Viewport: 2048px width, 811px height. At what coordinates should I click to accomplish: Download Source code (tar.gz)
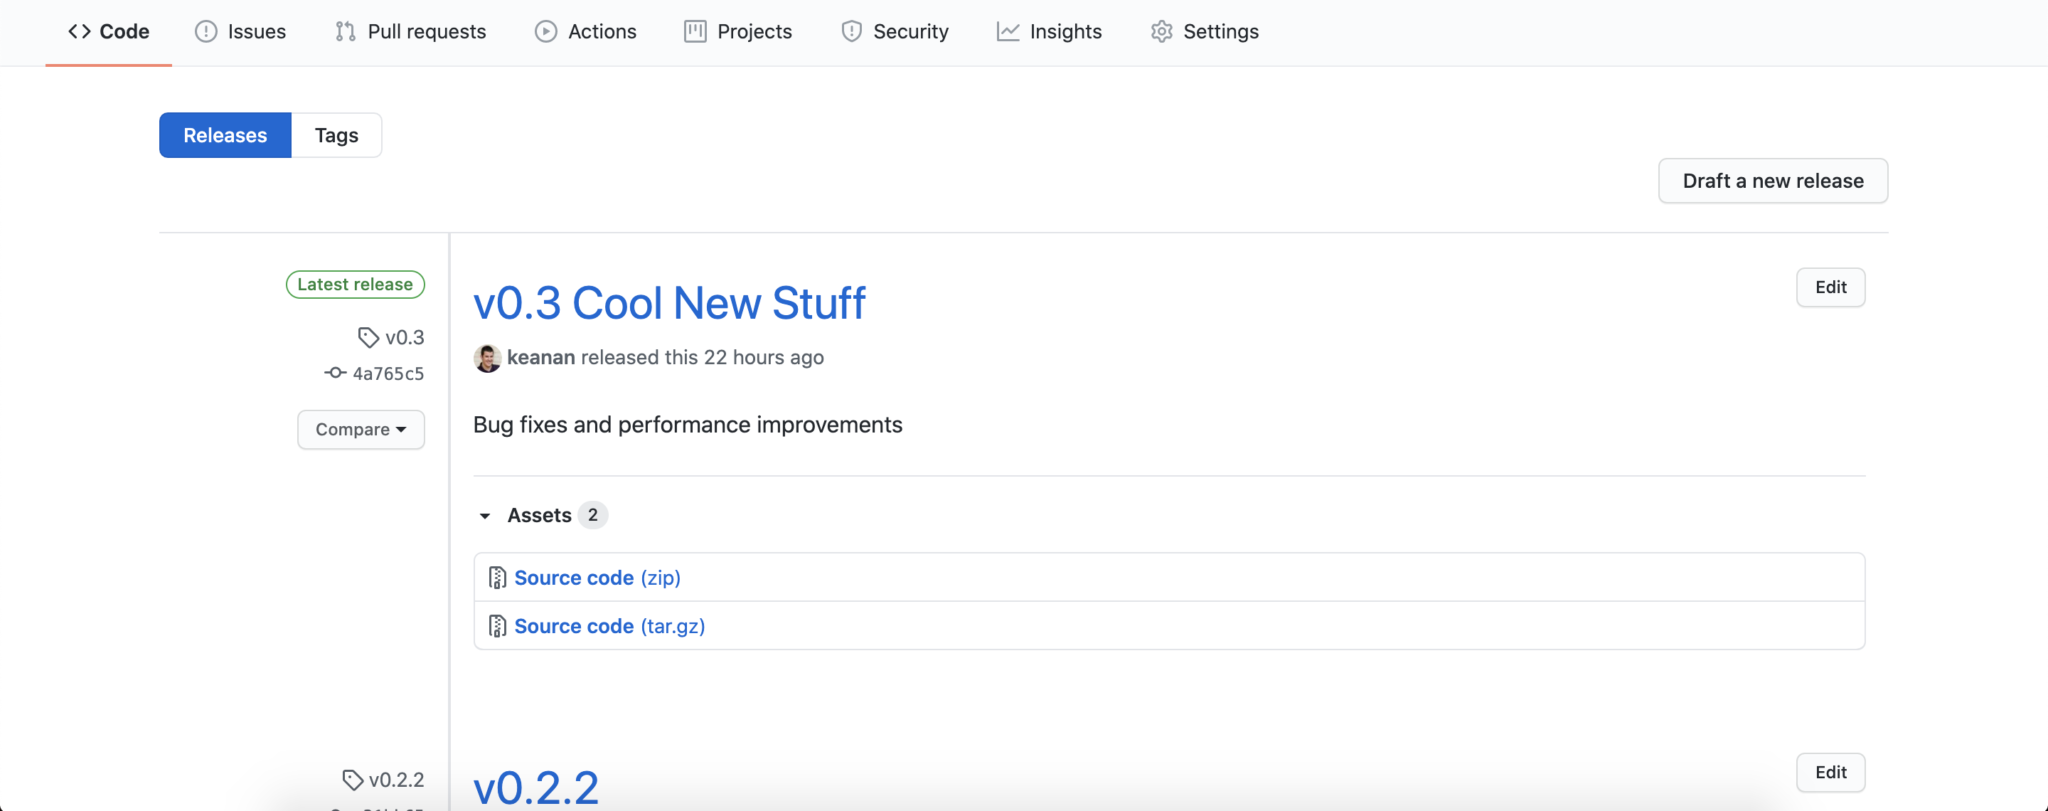click(x=609, y=626)
